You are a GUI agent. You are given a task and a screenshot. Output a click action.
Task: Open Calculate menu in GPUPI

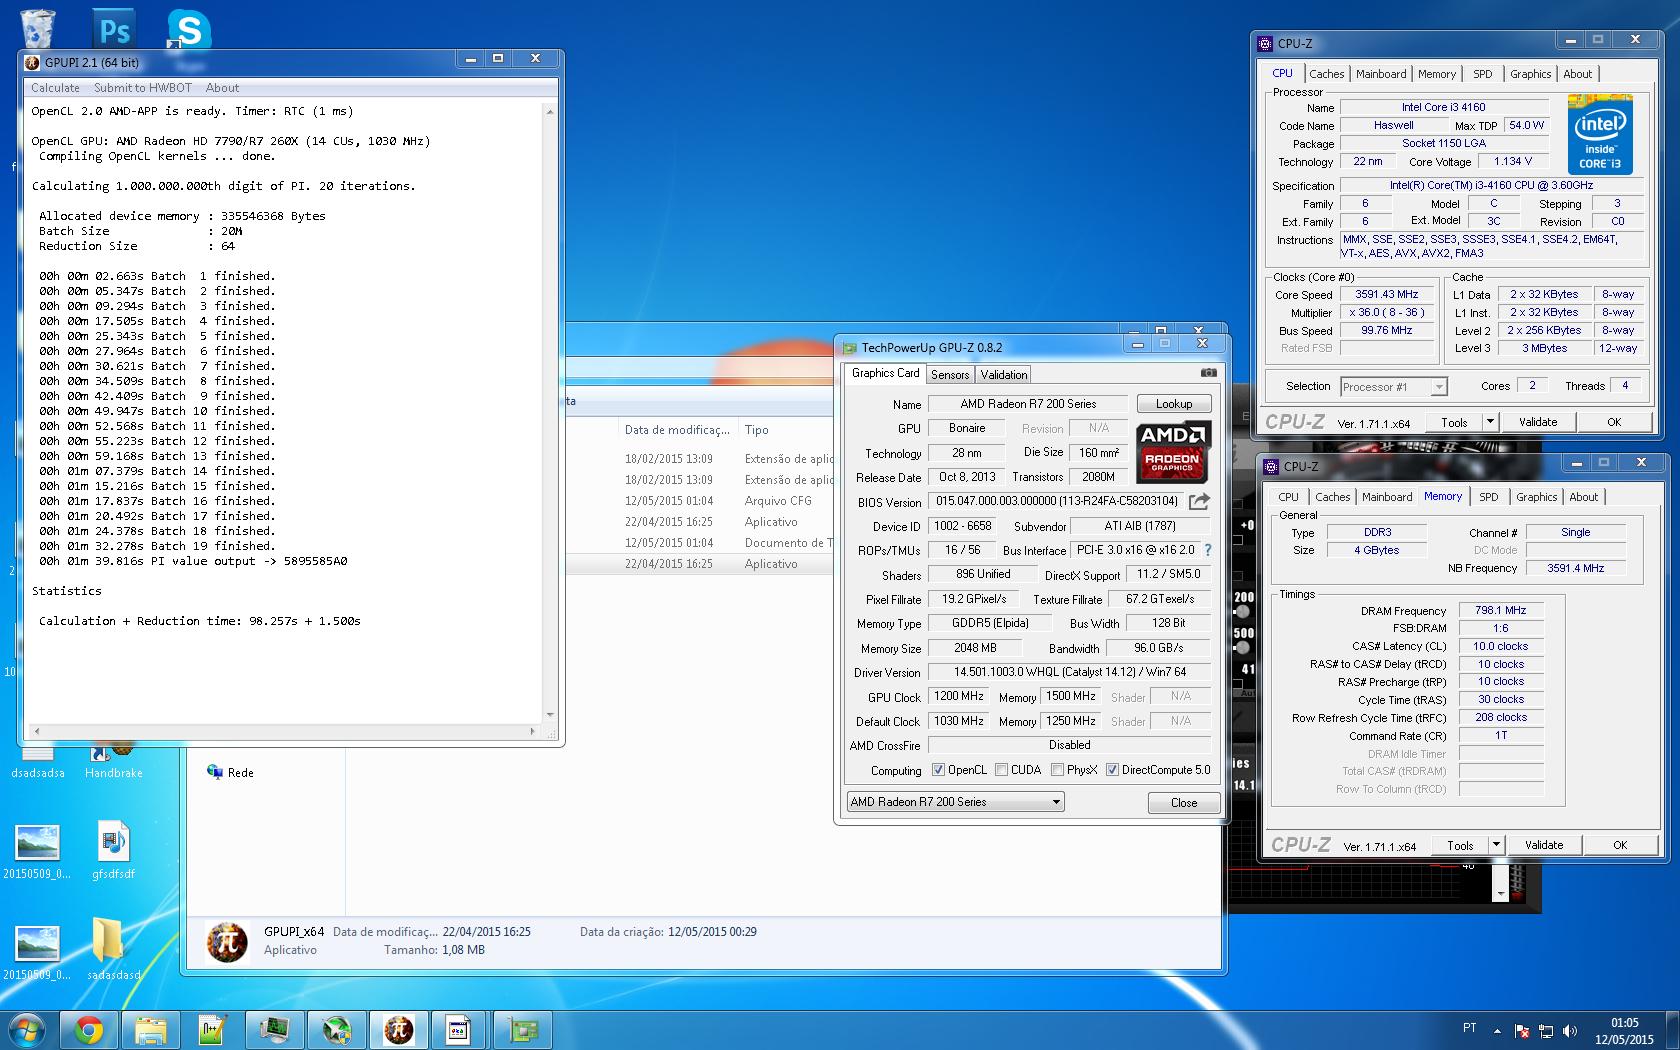click(x=55, y=88)
